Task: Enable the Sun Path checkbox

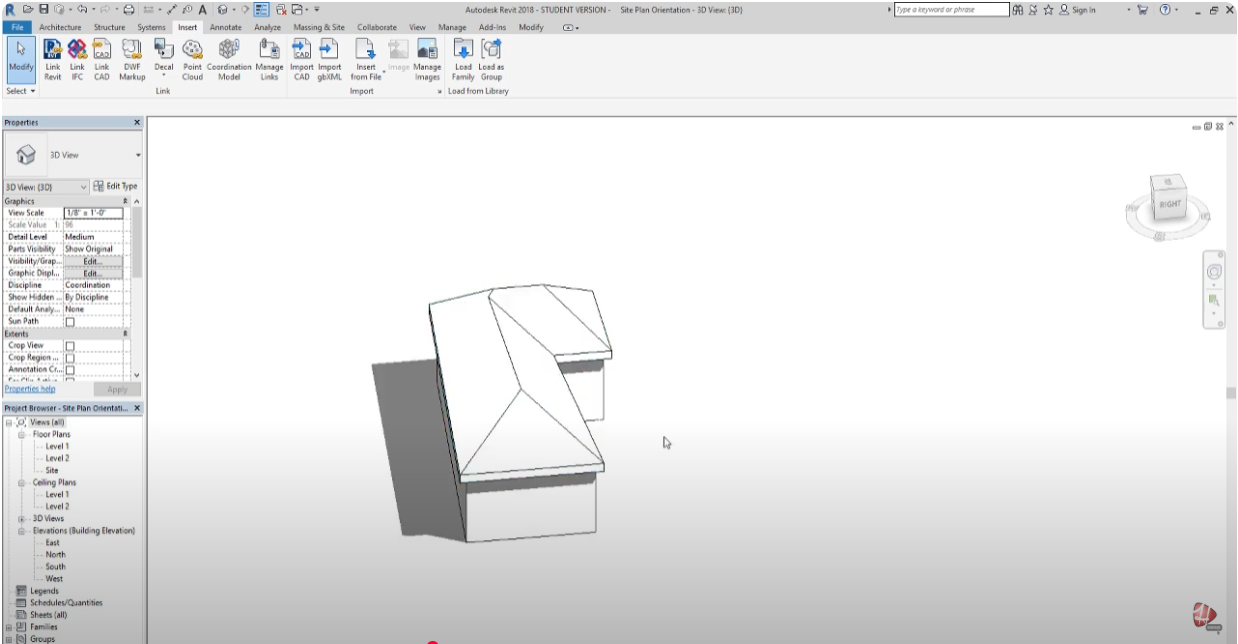Action: pyautogui.click(x=70, y=322)
